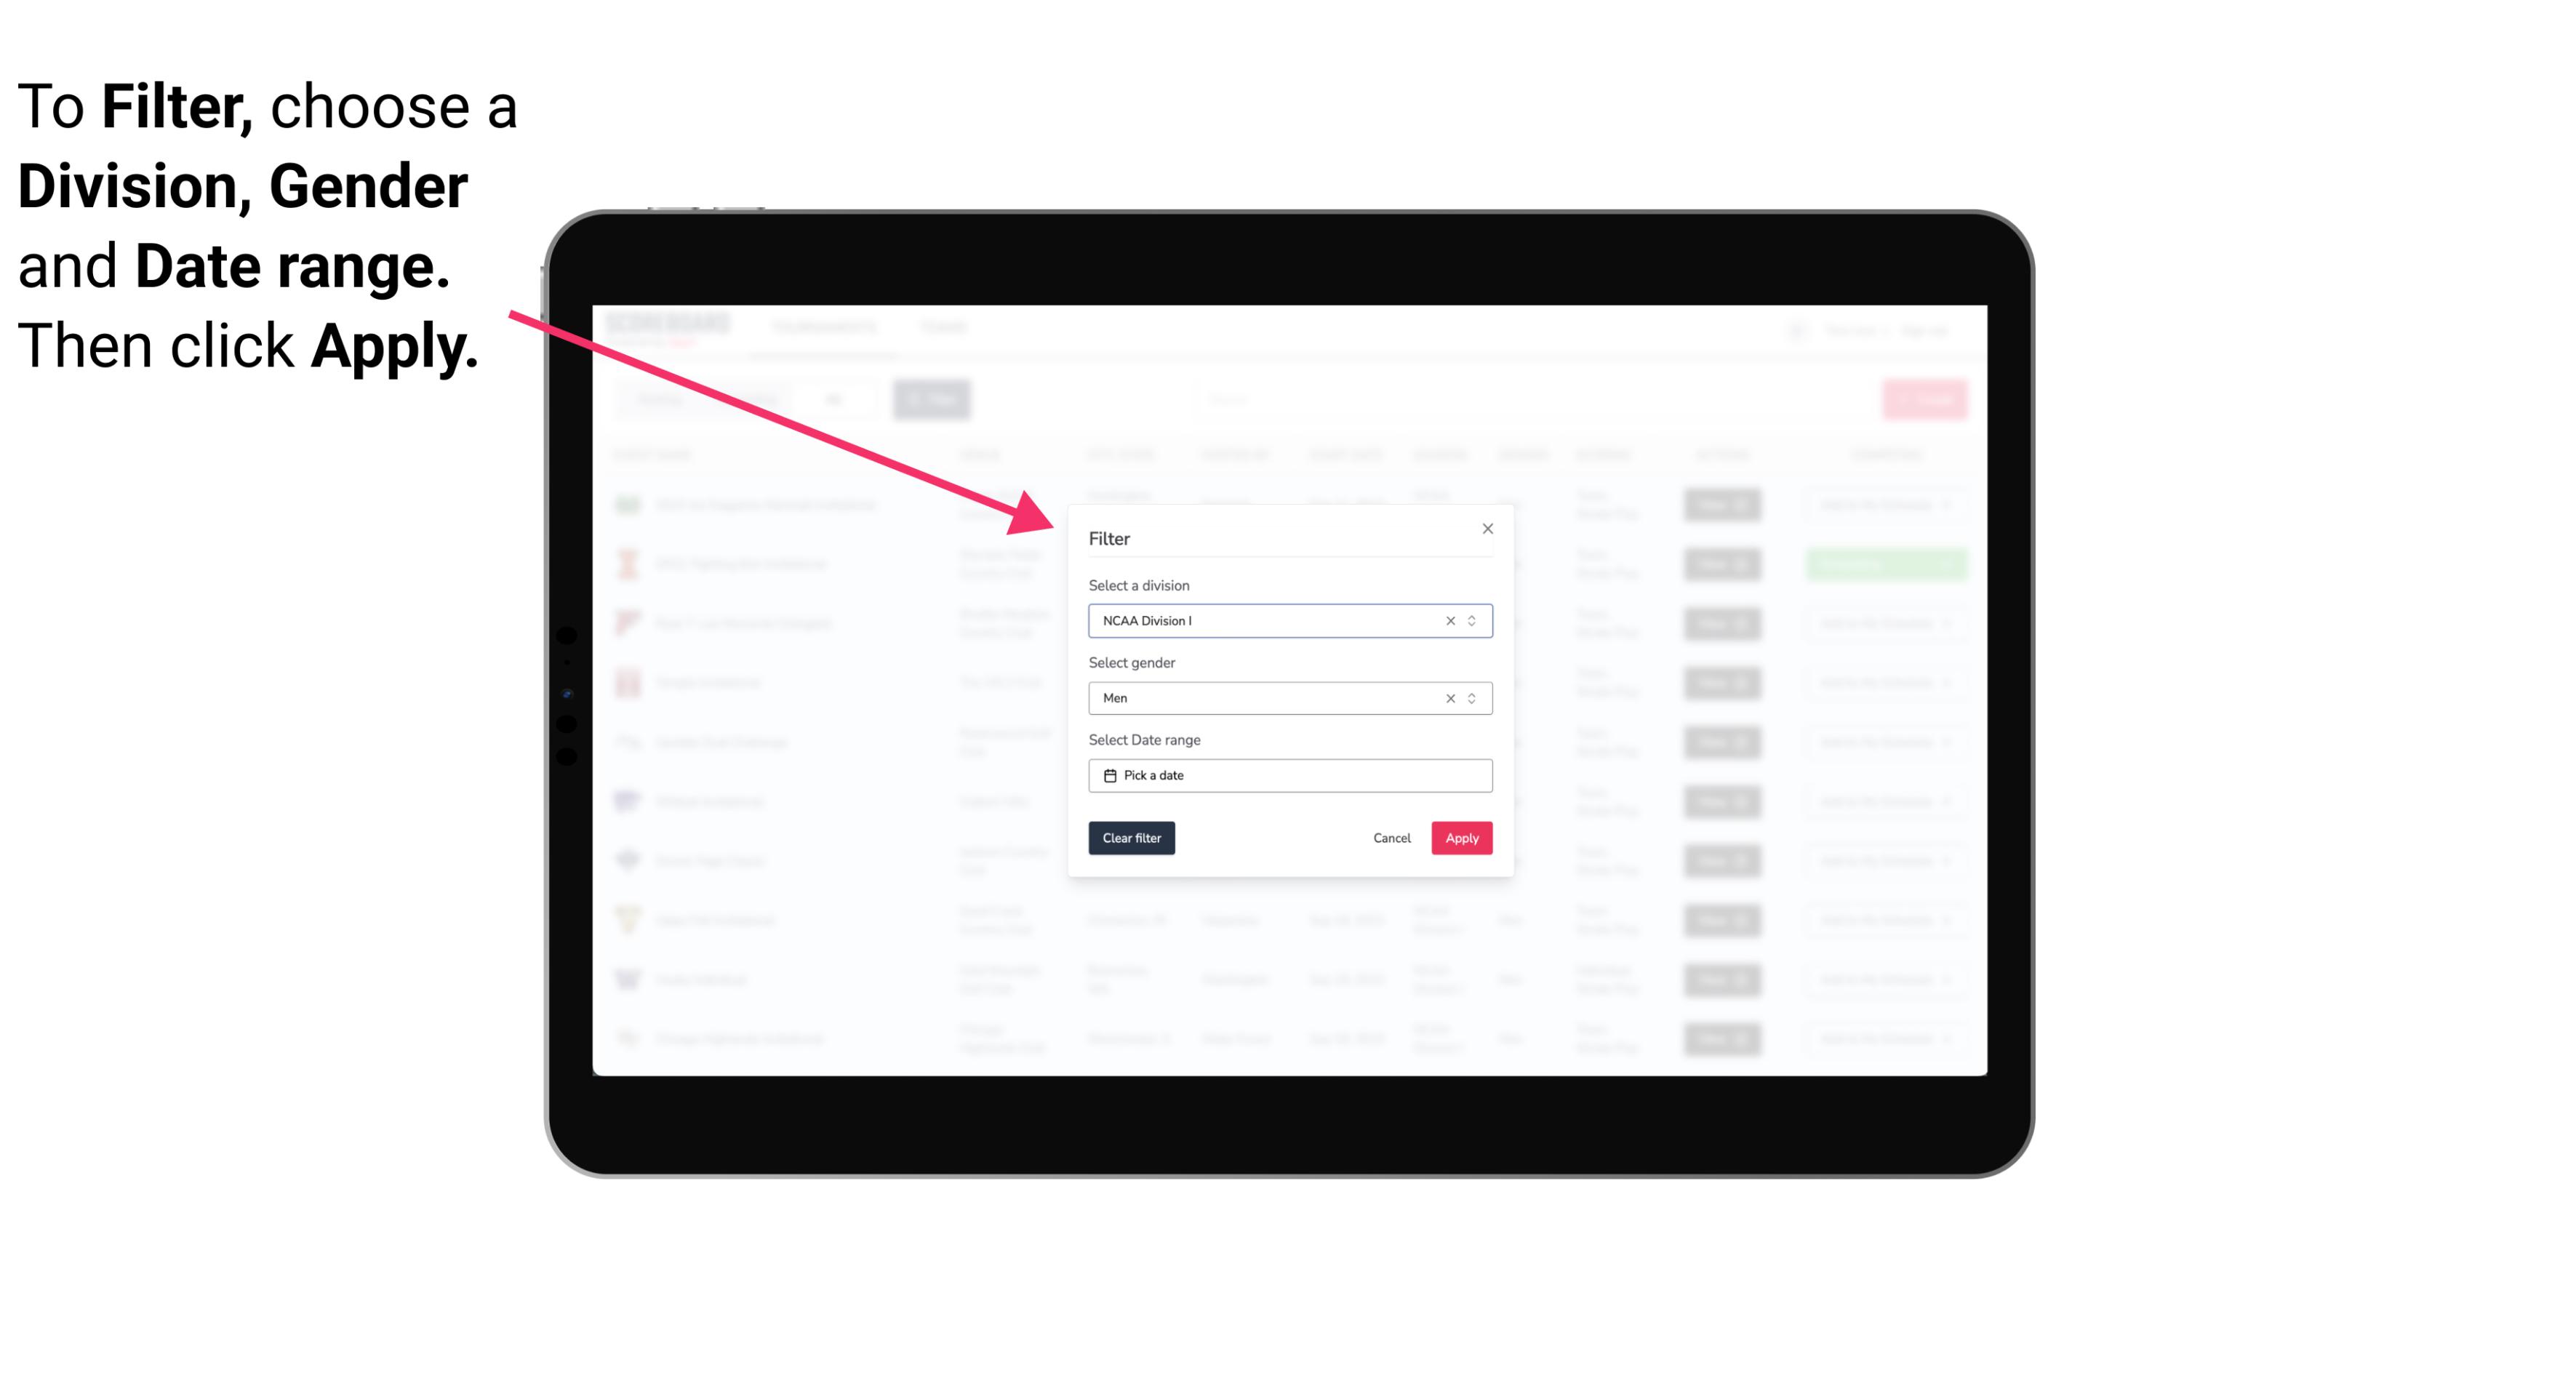The image size is (2576, 1386).
Task: Click the clear/X icon on Men gender
Action: [x=1449, y=698]
